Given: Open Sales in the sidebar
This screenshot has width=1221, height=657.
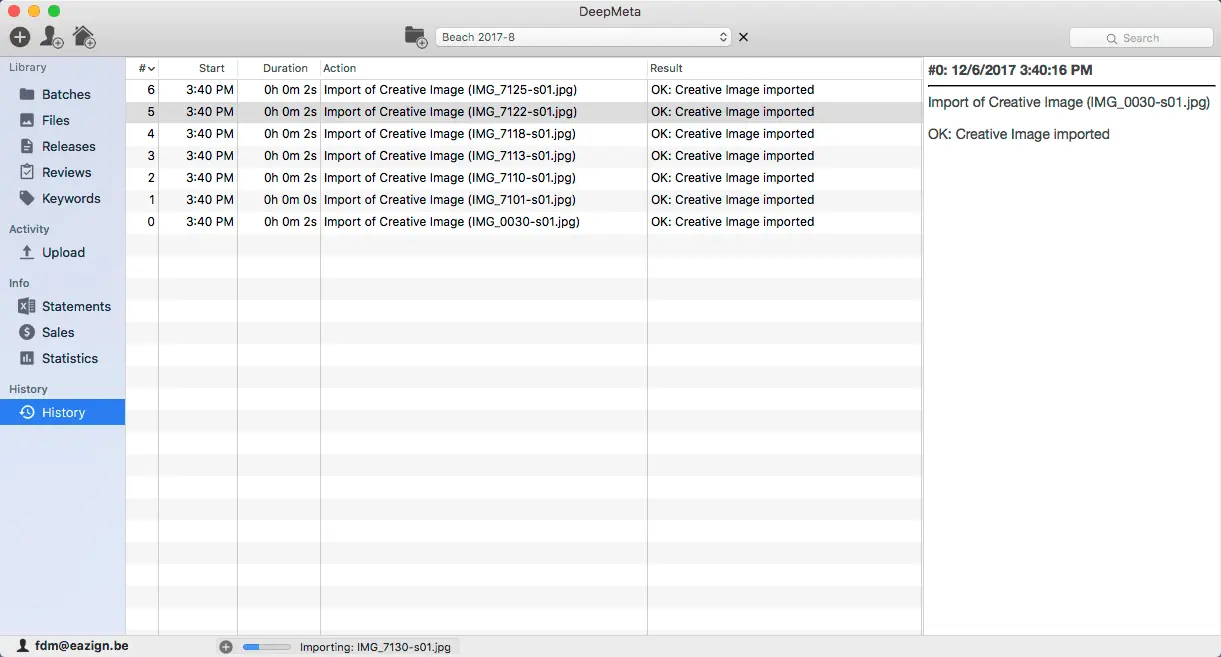Looking at the screenshot, I should tap(62, 332).
